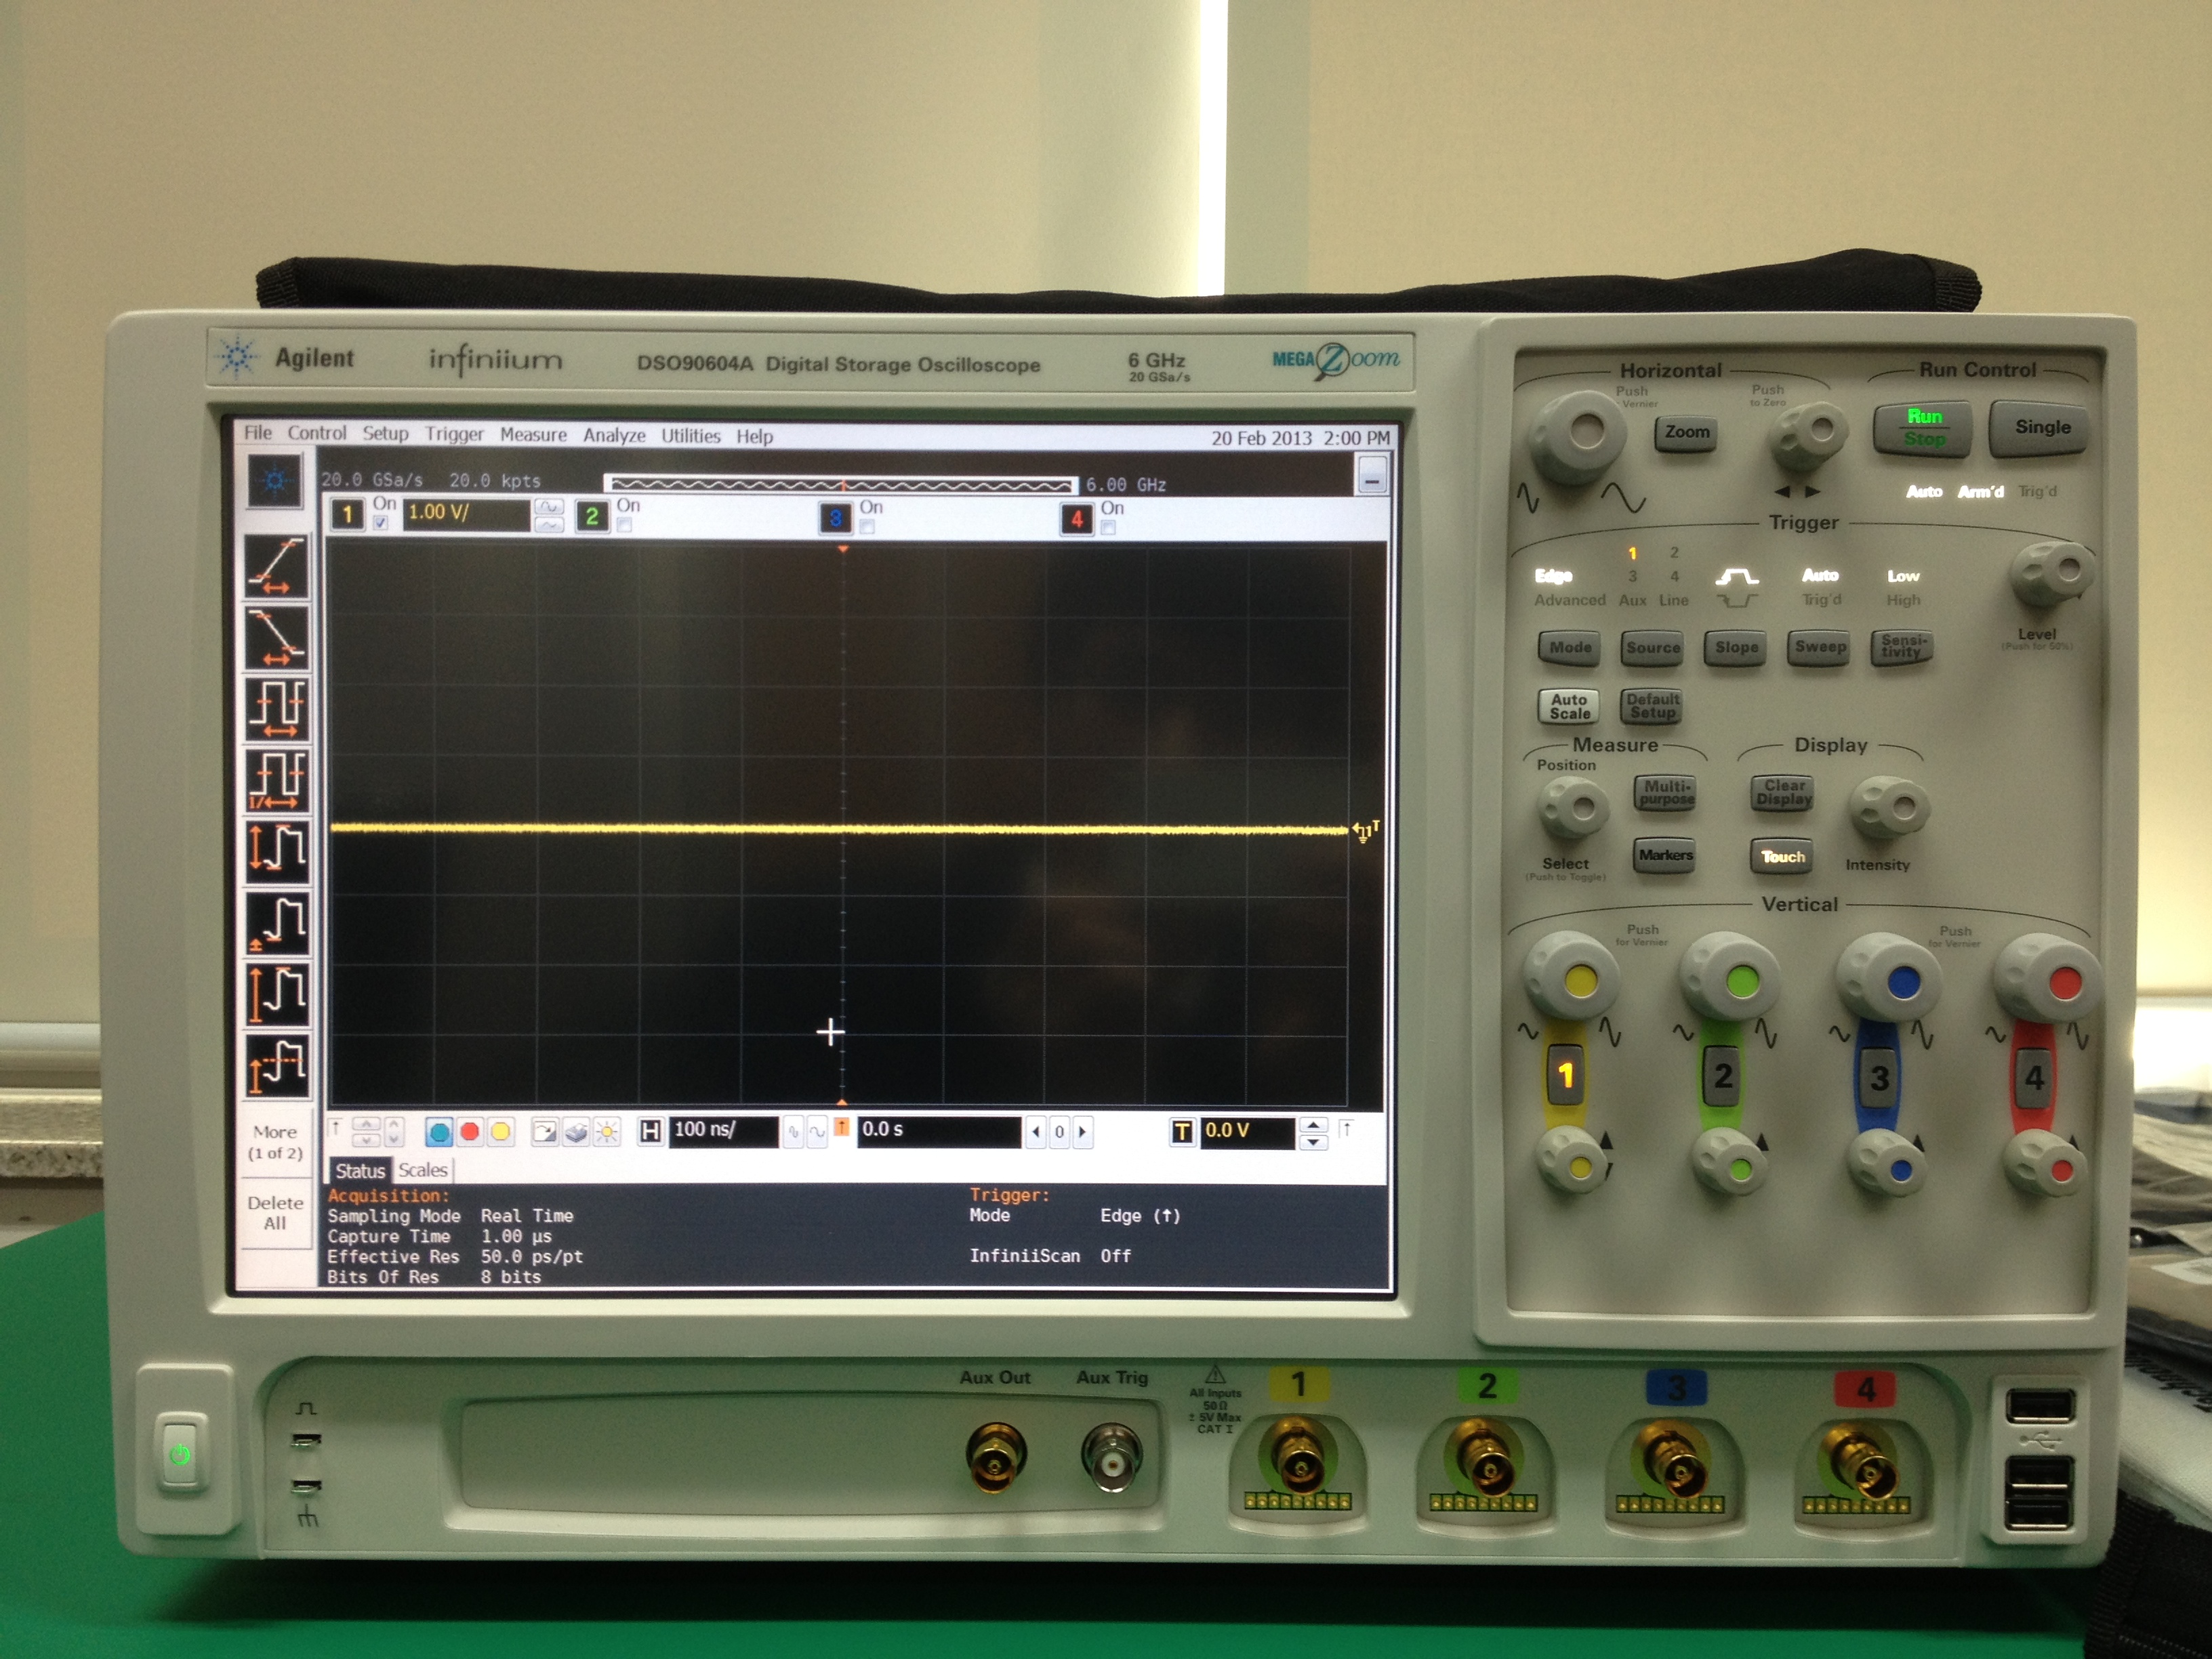Select the rise time measurement icon
2212x1659 pixels.
277,566
